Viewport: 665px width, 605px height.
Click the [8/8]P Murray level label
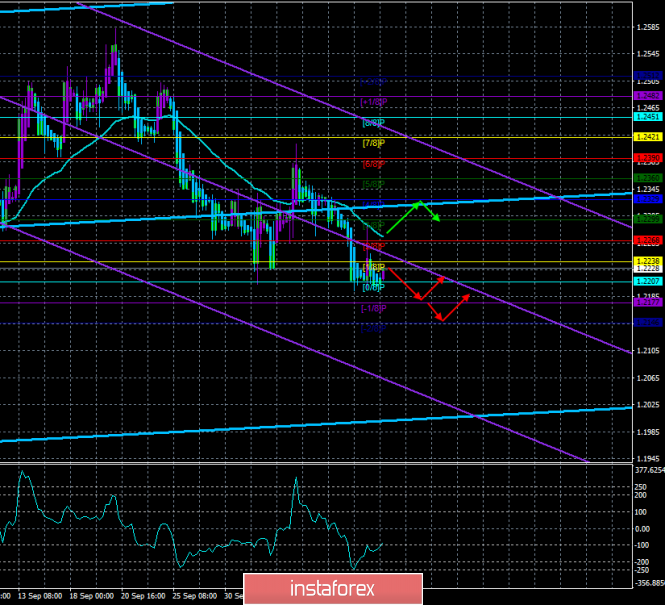coord(372,123)
